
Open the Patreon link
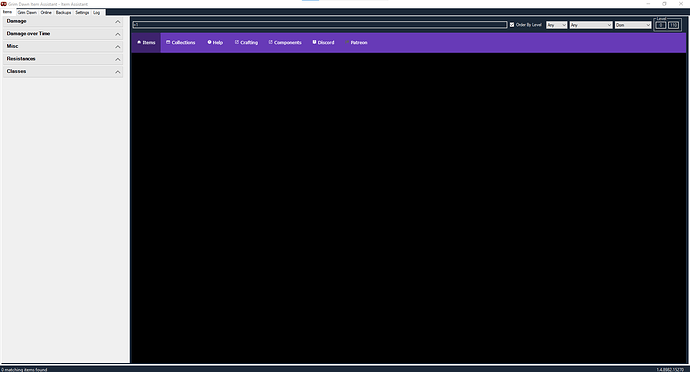coord(356,43)
